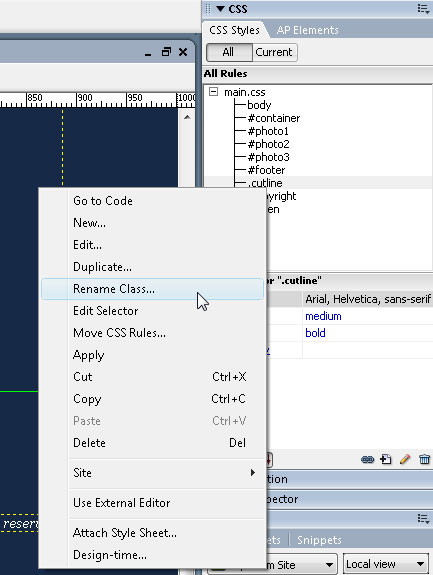Edit style with the pencil icon
The height and width of the screenshot is (575, 433).
tap(405, 459)
